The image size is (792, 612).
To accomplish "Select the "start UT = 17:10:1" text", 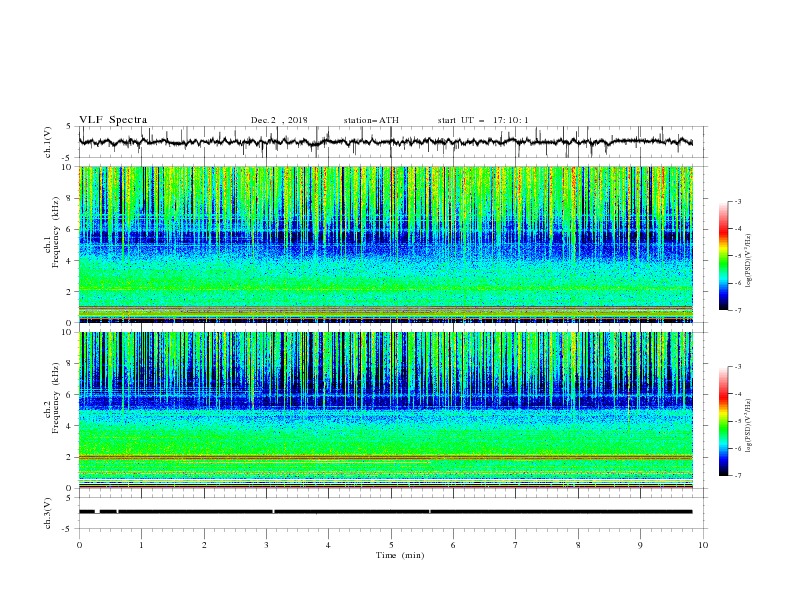I will 483,120.
